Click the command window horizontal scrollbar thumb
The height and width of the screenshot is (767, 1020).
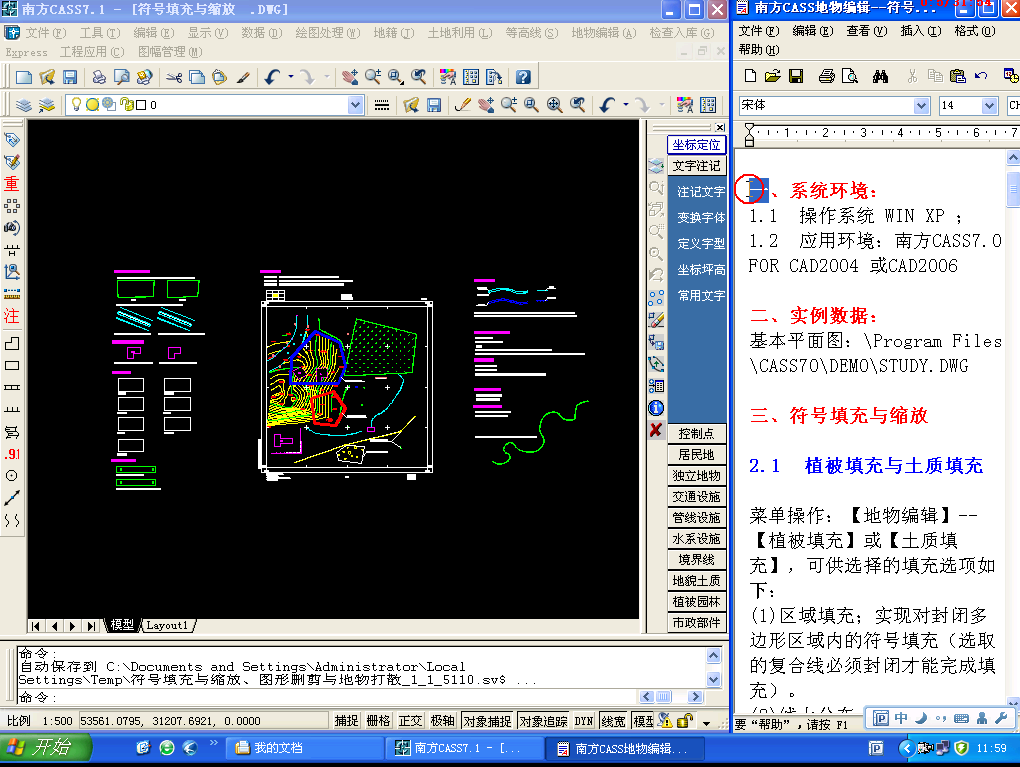tap(664, 697)
